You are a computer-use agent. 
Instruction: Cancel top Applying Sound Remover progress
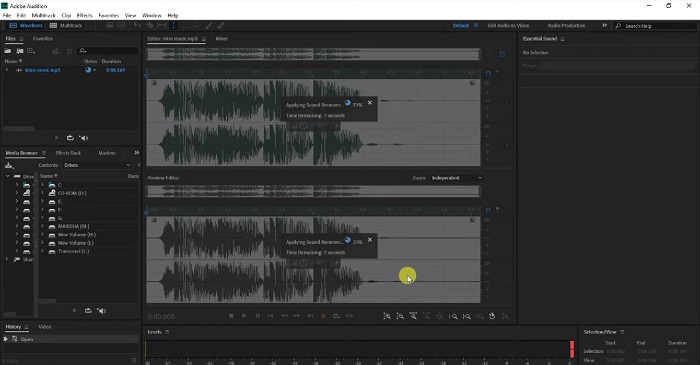370,103
